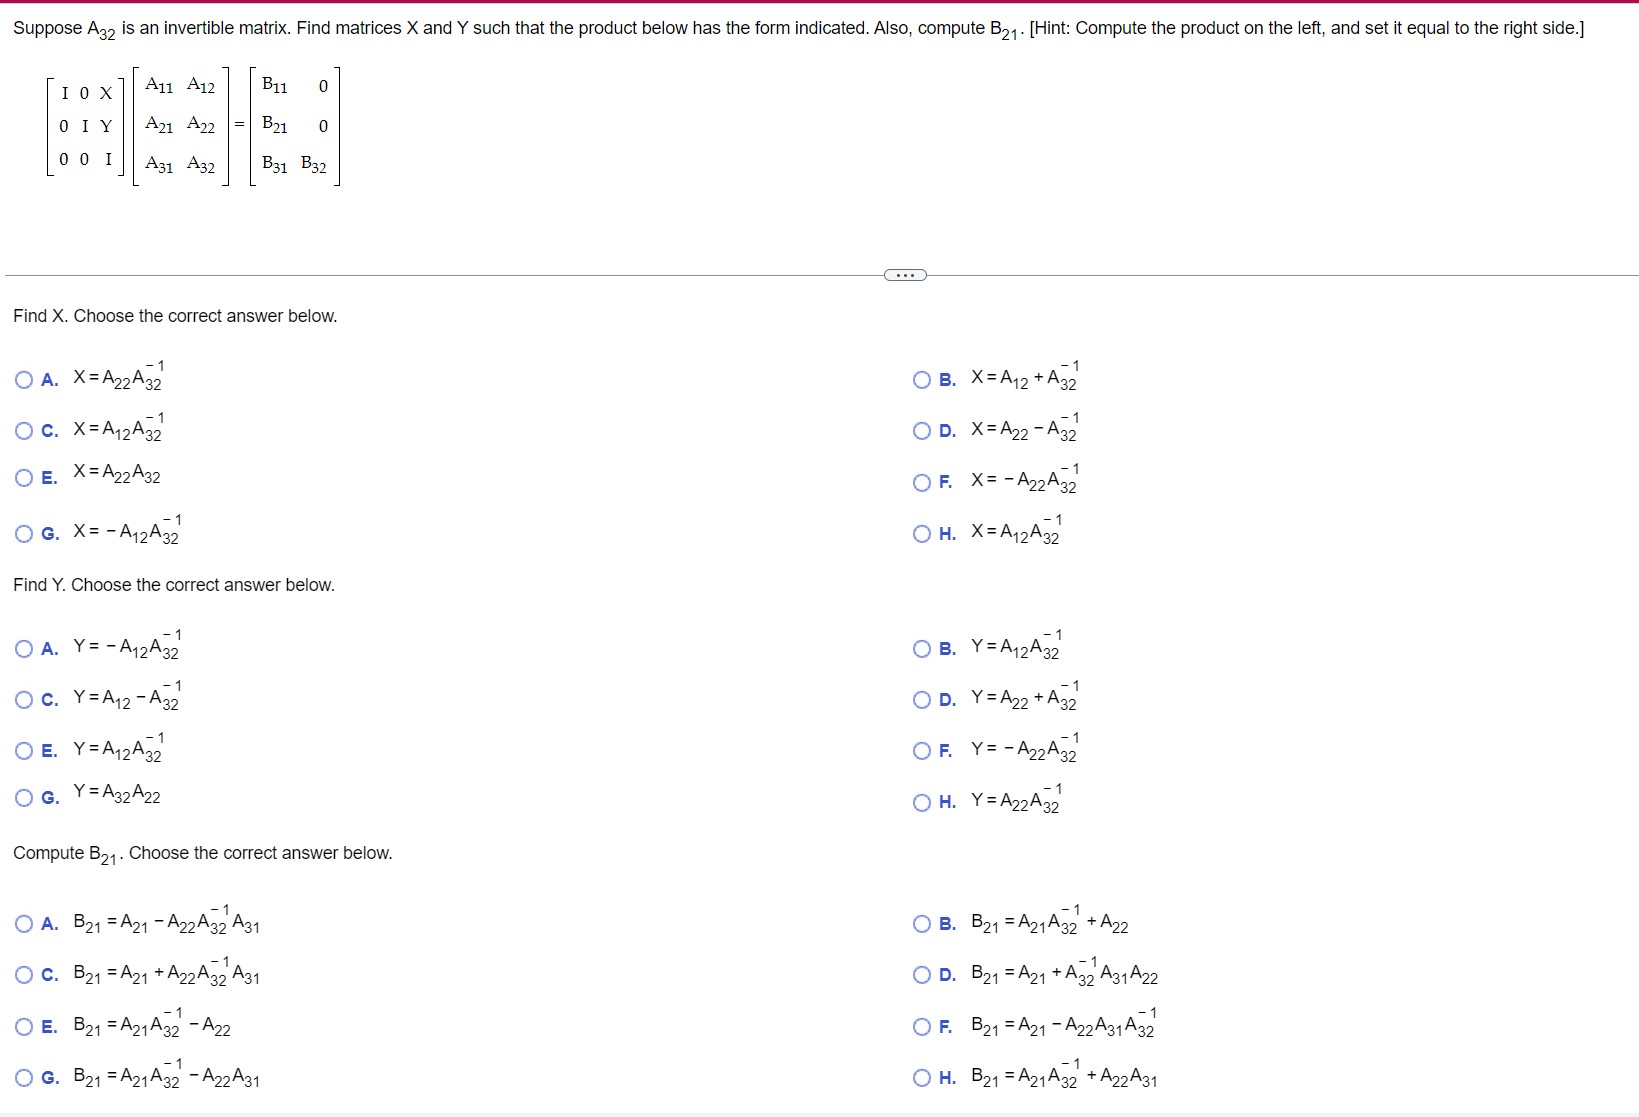Choose option F, Y = −A22A32 inverse
Screen dimensions: 1639x1117
[921, 750]
